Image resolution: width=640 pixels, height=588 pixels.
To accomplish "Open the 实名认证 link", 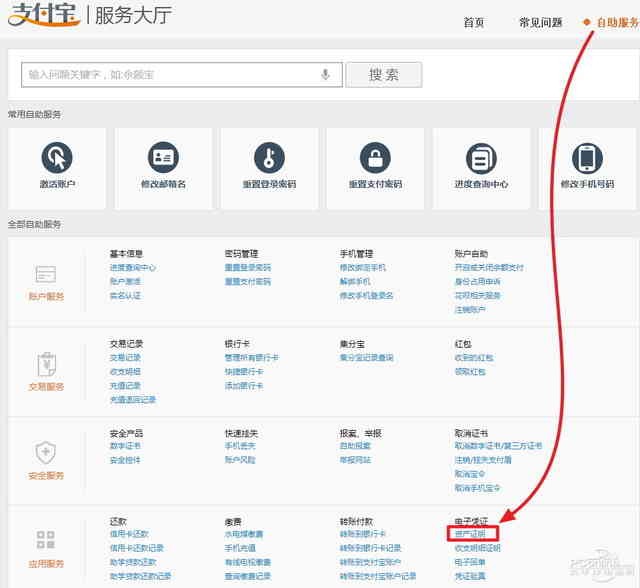I will click(125, 295).
